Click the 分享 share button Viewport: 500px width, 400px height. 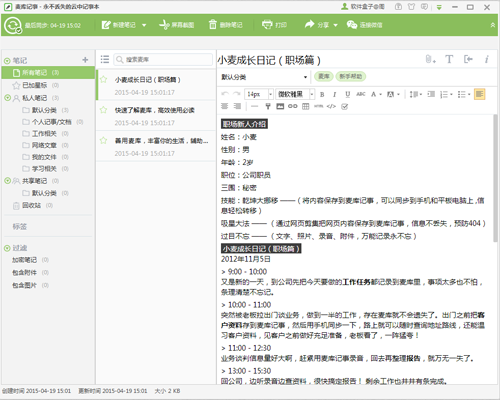point(317,25)
